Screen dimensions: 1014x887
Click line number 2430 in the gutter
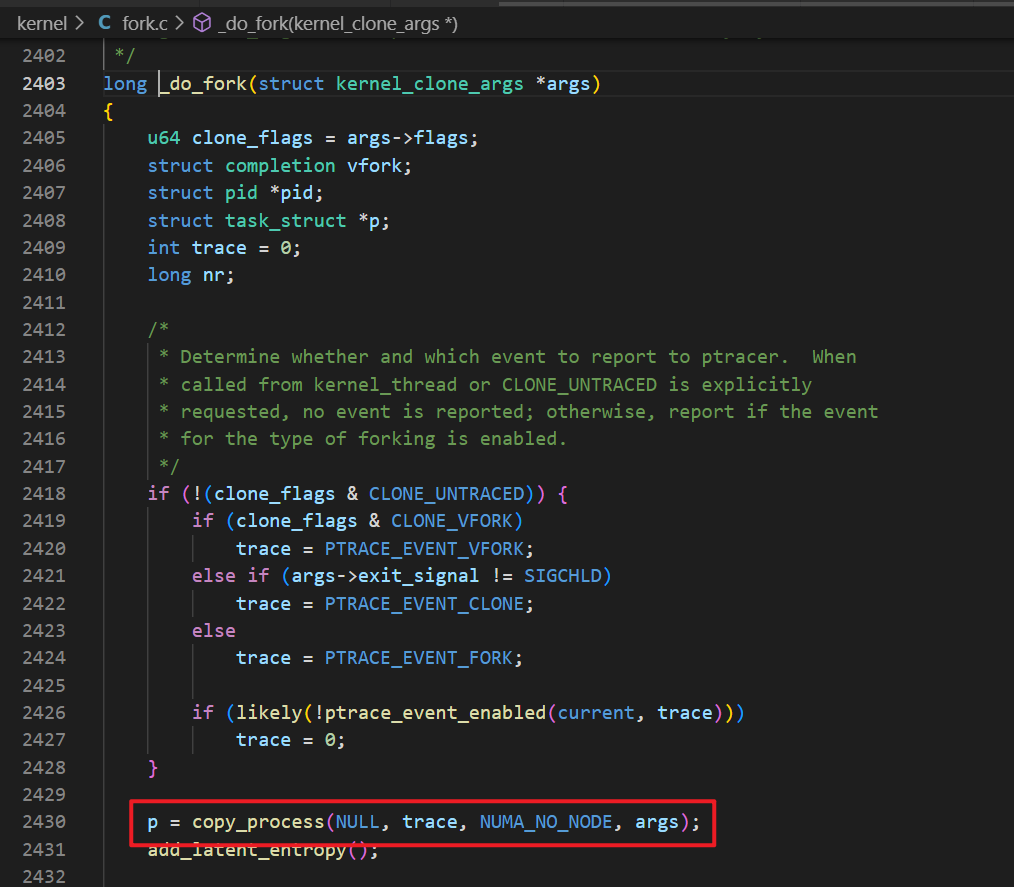(44, 822)
